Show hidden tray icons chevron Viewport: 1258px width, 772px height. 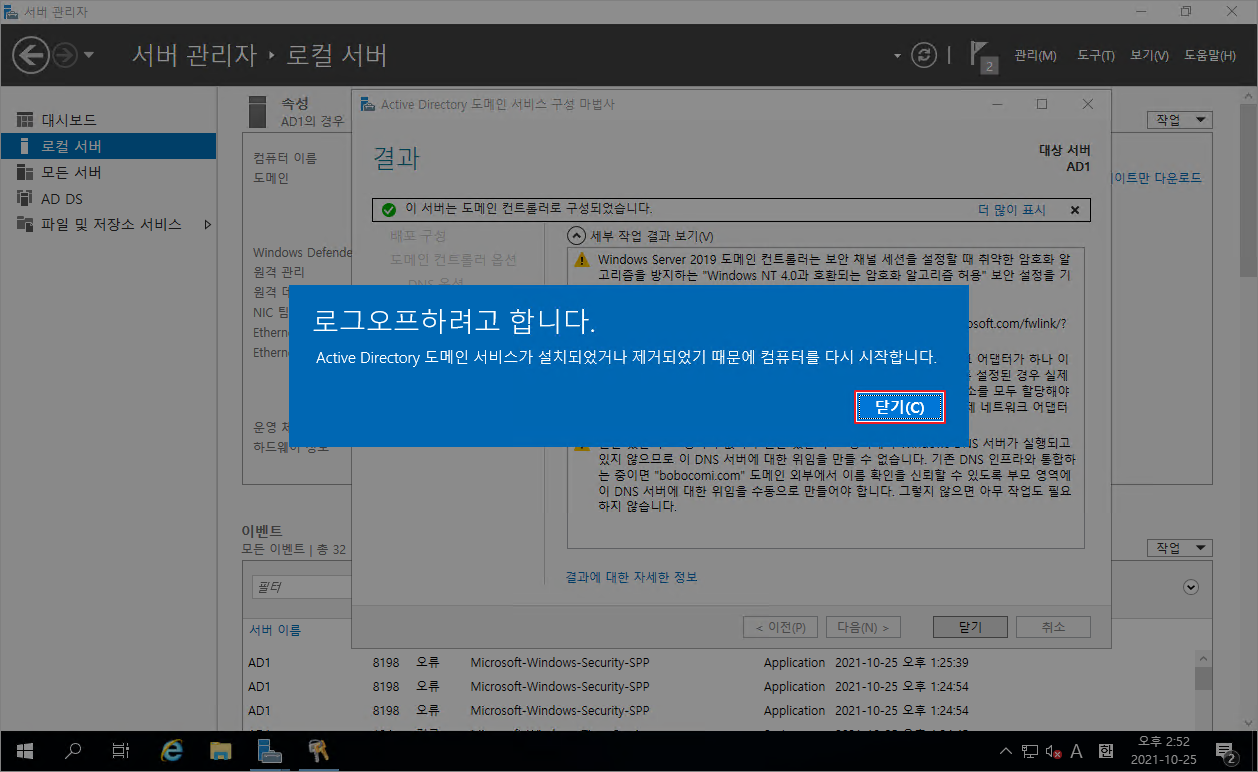pos(1008,751)
